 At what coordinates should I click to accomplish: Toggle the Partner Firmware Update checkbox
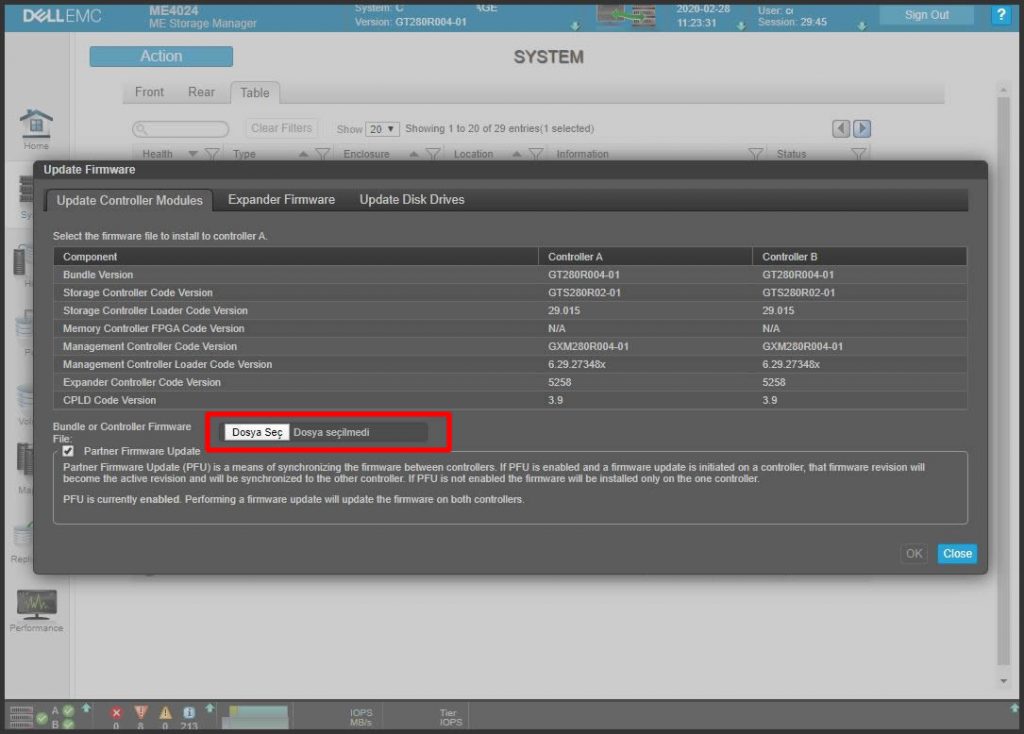pos(68,451)
